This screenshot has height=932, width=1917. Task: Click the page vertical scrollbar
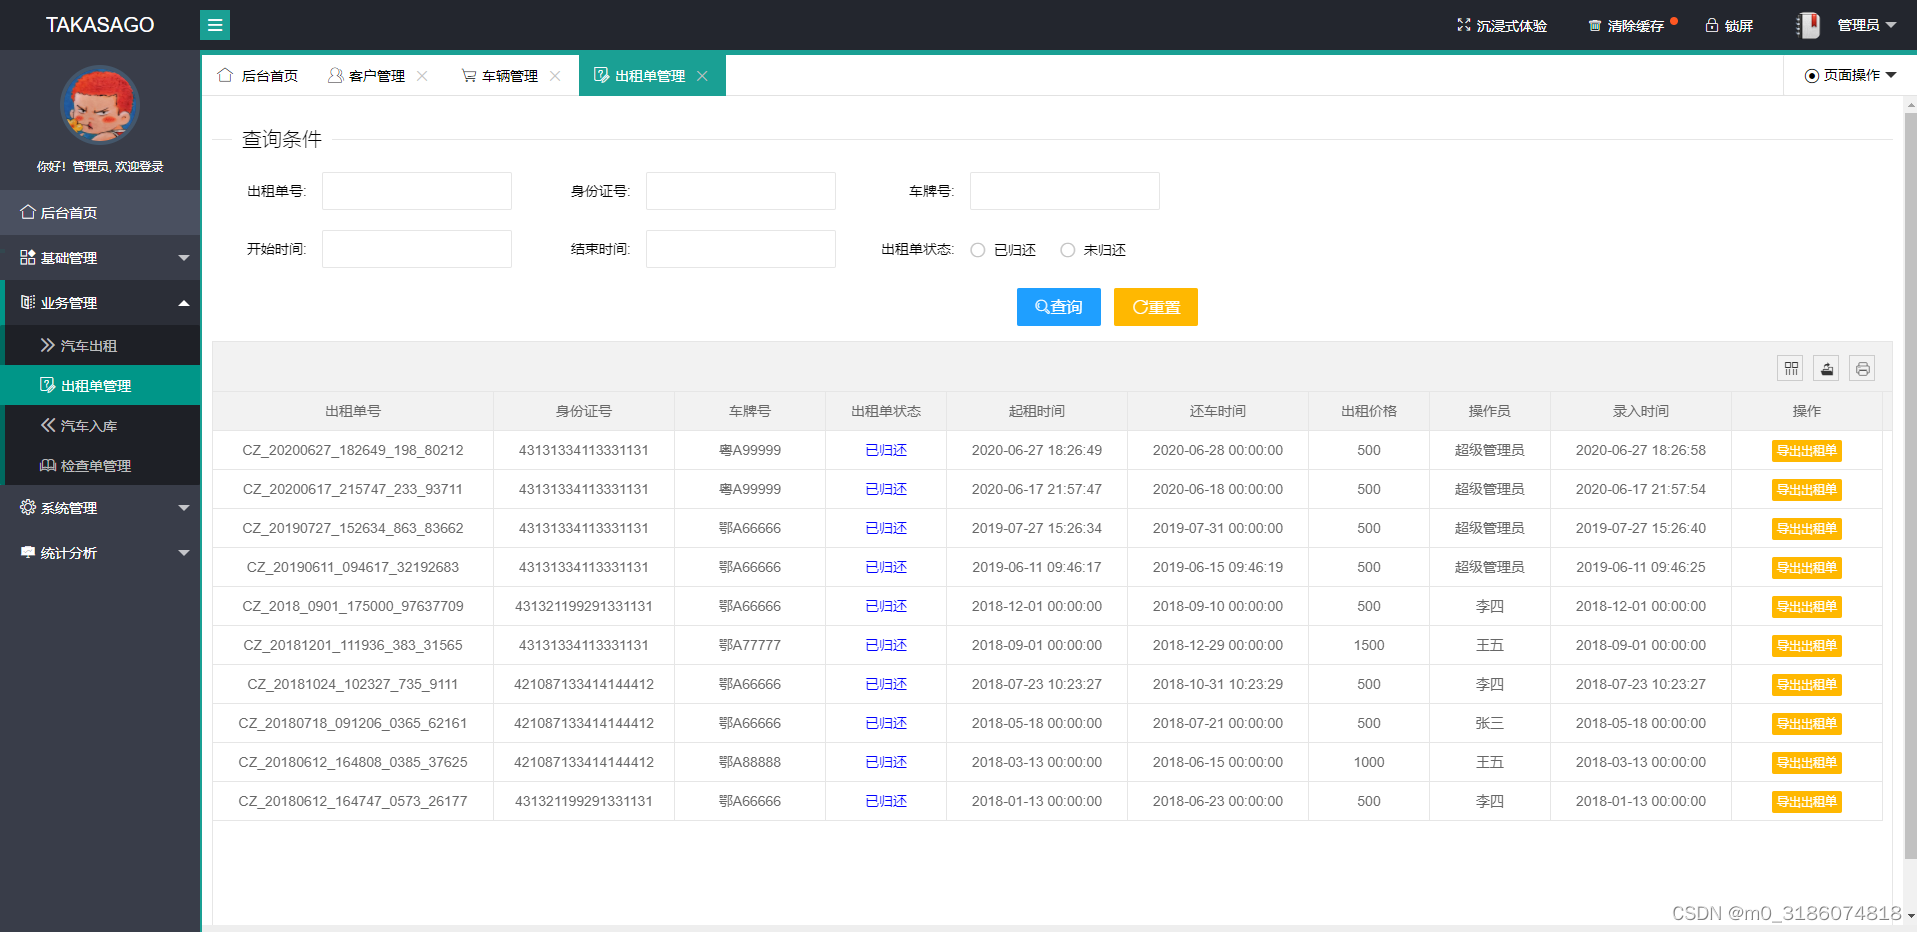click(x=1910, y=485)
